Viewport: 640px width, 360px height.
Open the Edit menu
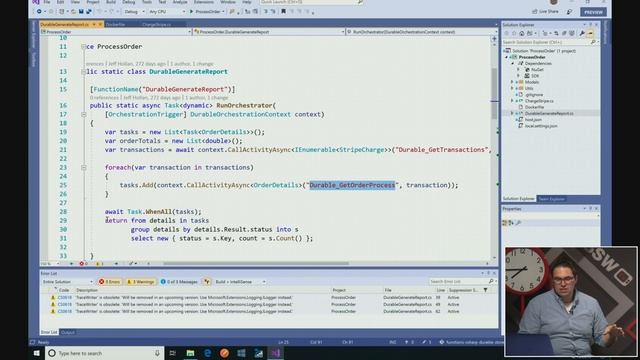pyautogui.click(x=60, y=2)
